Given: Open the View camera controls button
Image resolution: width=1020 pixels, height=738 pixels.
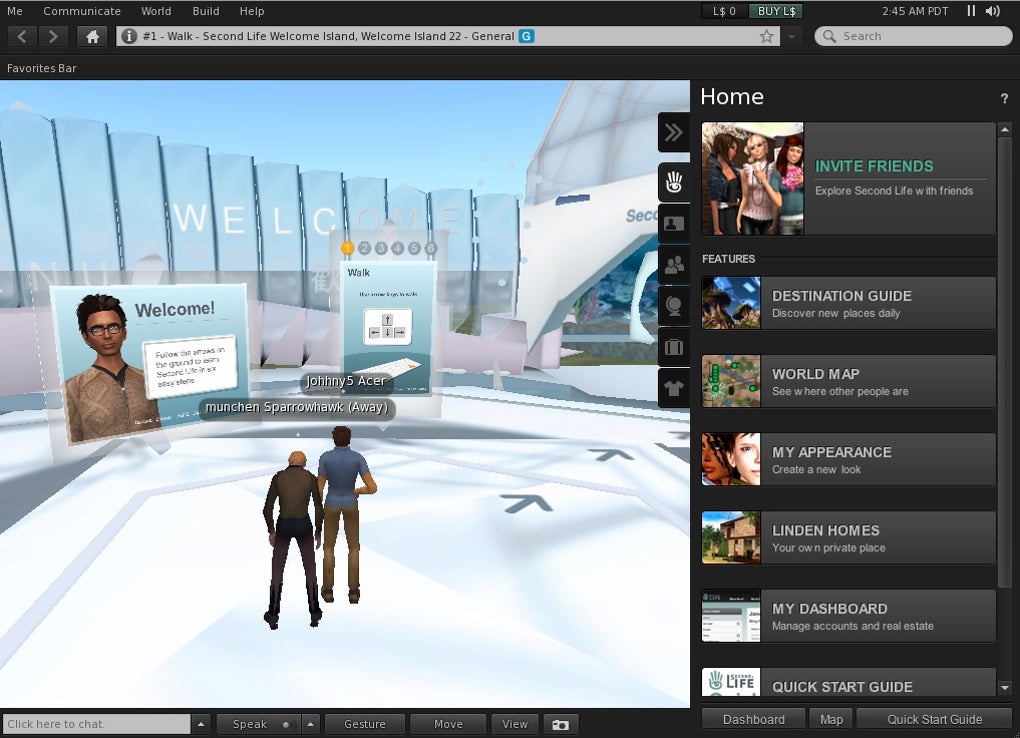Looking at the screenshot, I should (x=515, y=724).
